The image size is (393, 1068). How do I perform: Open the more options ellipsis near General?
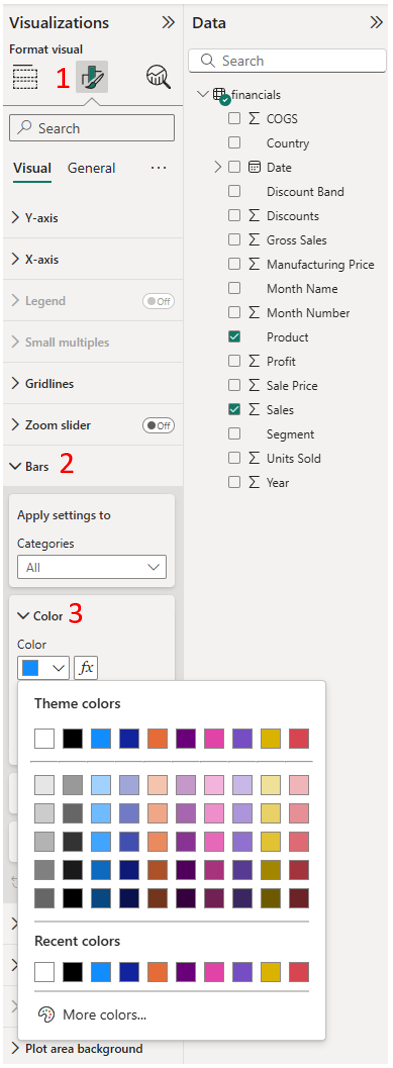[x=158, y=168]
